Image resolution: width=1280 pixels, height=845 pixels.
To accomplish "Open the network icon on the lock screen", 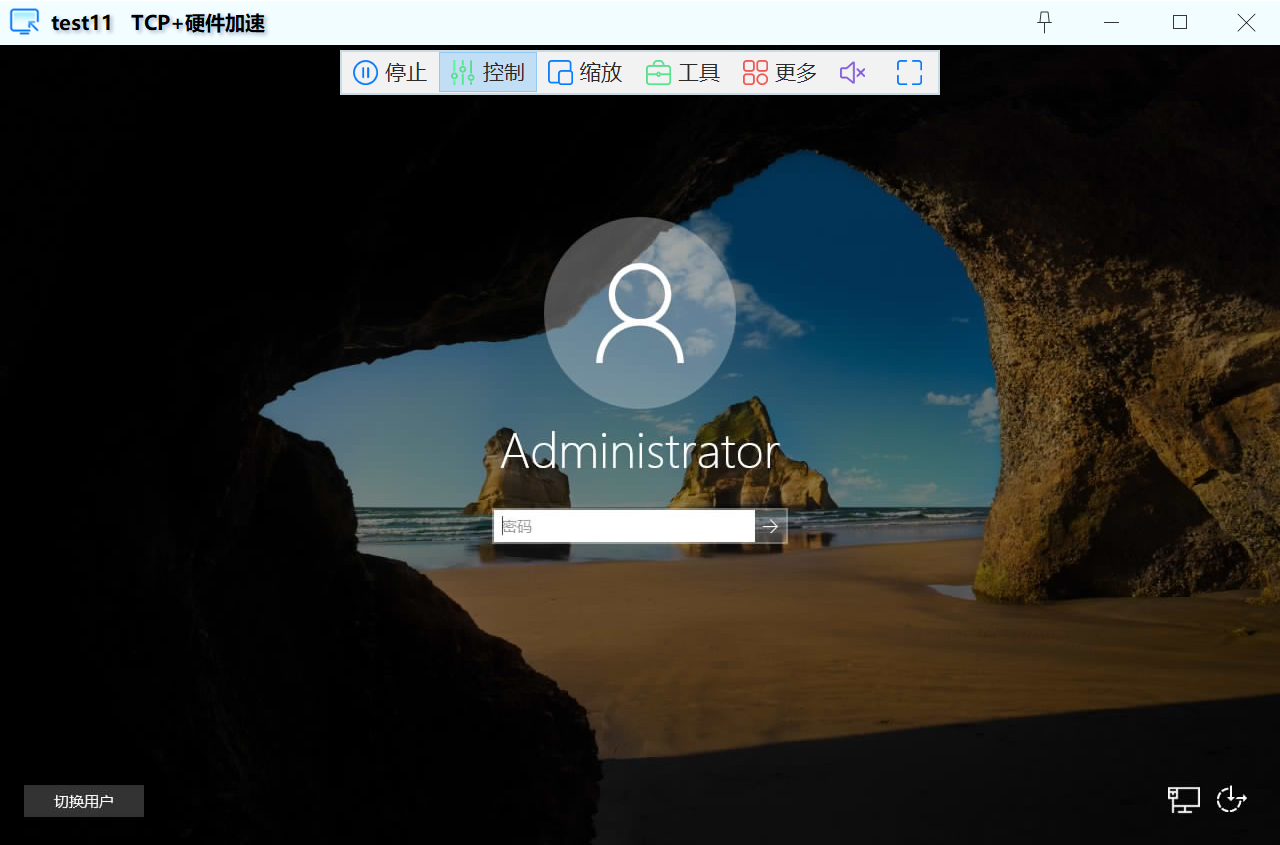I will pos(1184,799).
